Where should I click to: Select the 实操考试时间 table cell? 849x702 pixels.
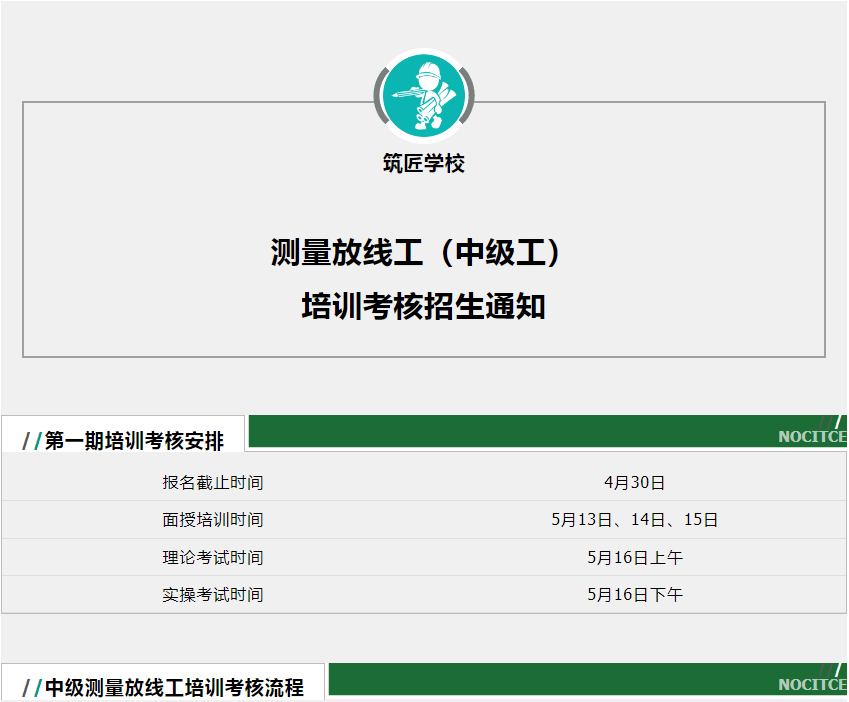coord(213,594)
